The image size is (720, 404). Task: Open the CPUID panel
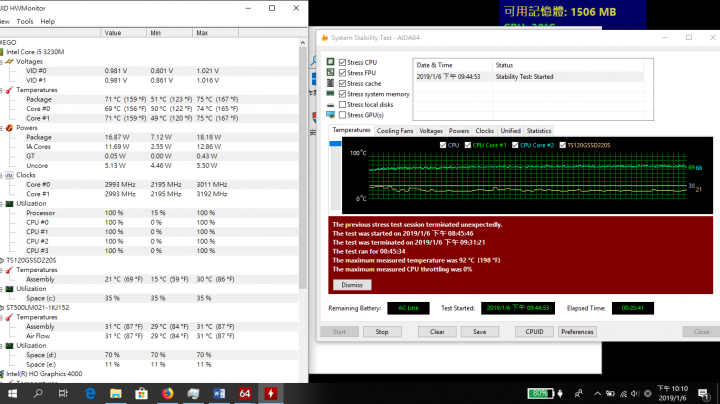pyautogui.click(x=534, y=331)
